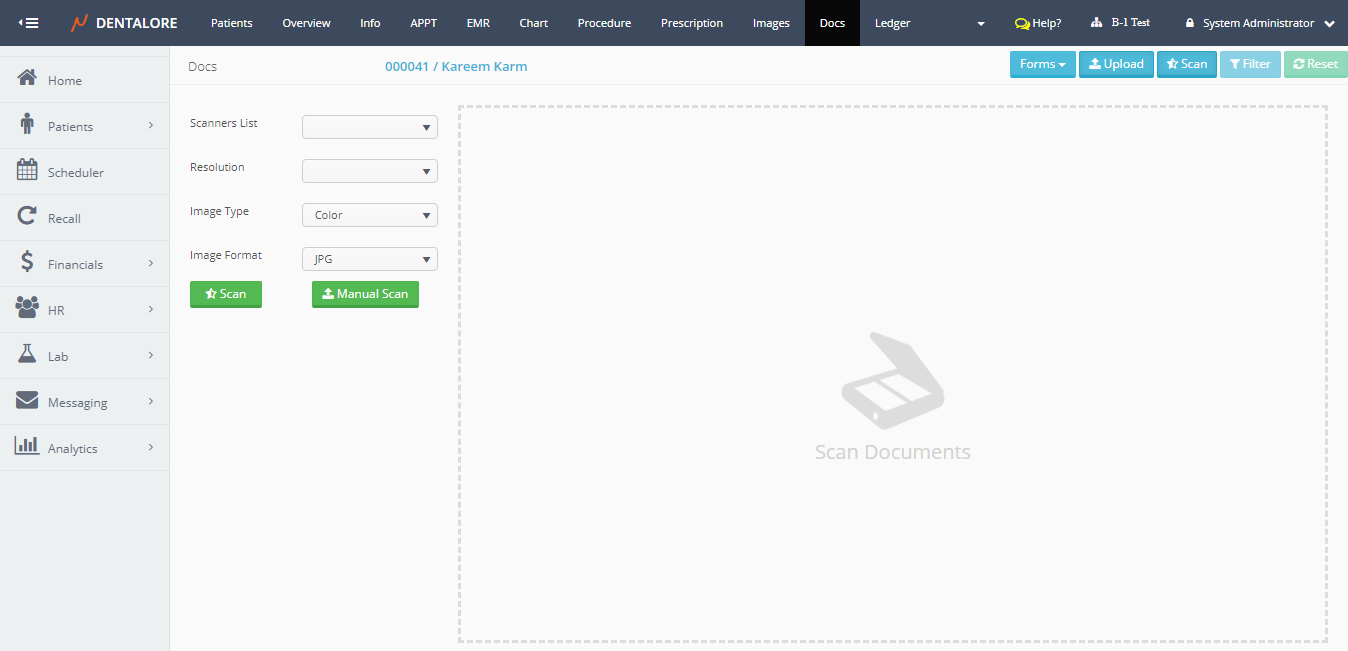1348x651 pixels.
Task: Click the Home house icon in sidebar
Action: [27, 79]
